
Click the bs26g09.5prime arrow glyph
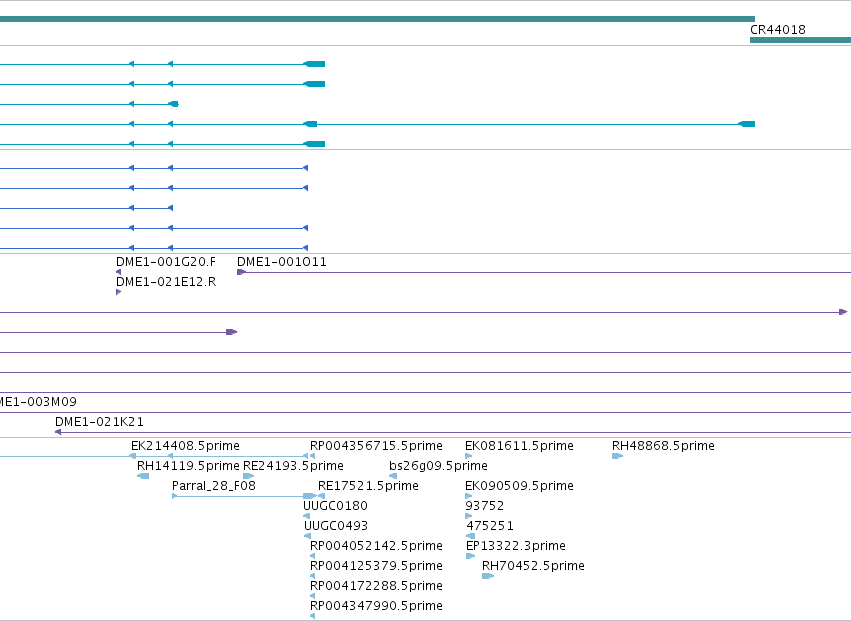click(393, 476)
